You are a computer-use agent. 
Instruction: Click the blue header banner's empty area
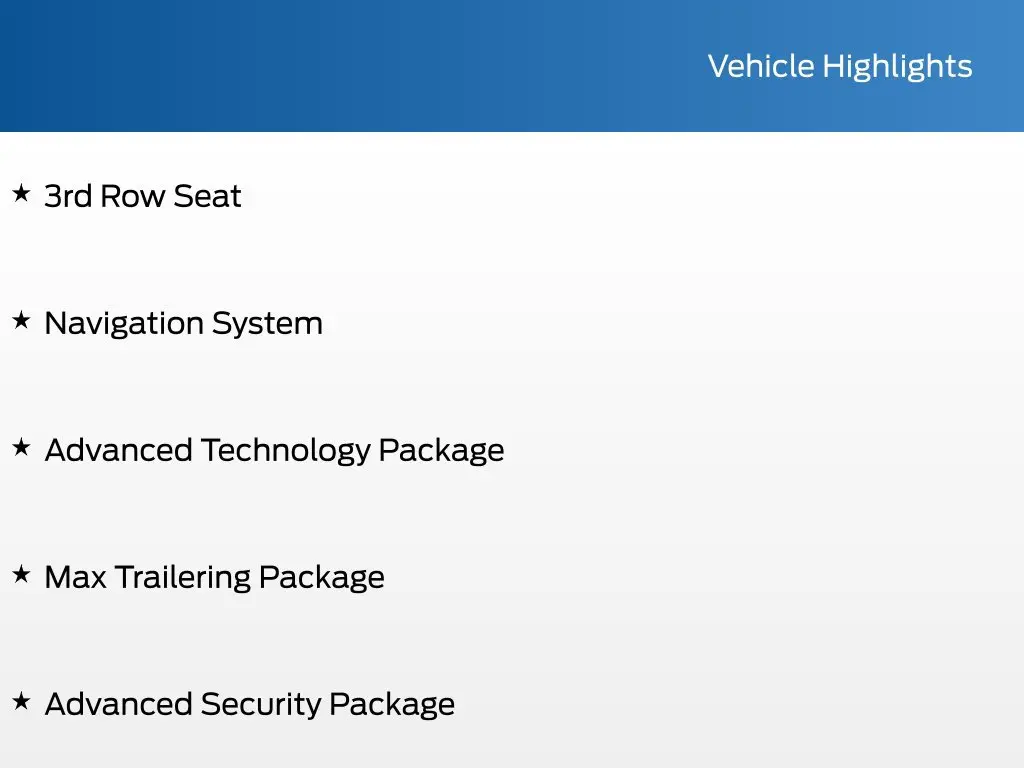(x=327, y=65)
